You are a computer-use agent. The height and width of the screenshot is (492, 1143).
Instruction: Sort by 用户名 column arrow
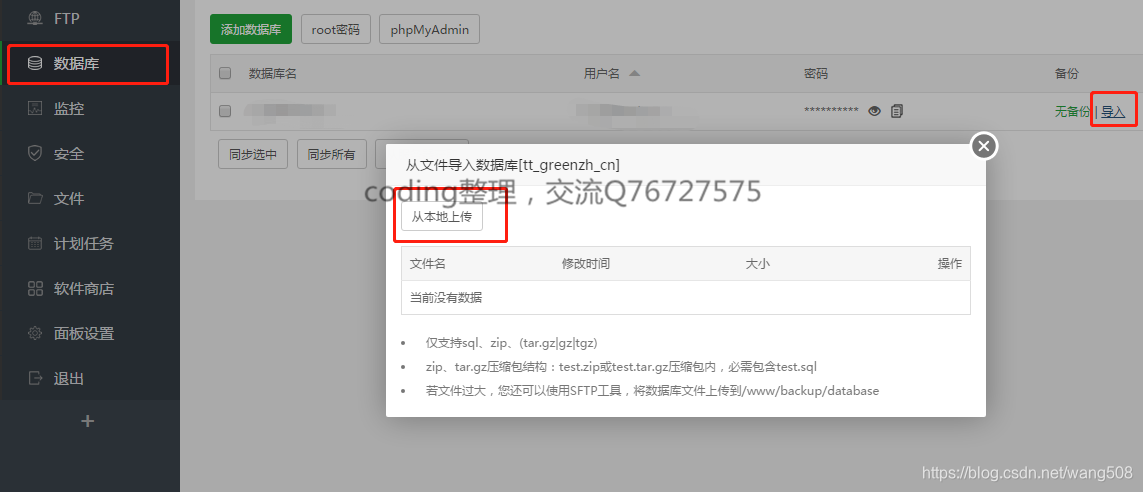(634, 73)
